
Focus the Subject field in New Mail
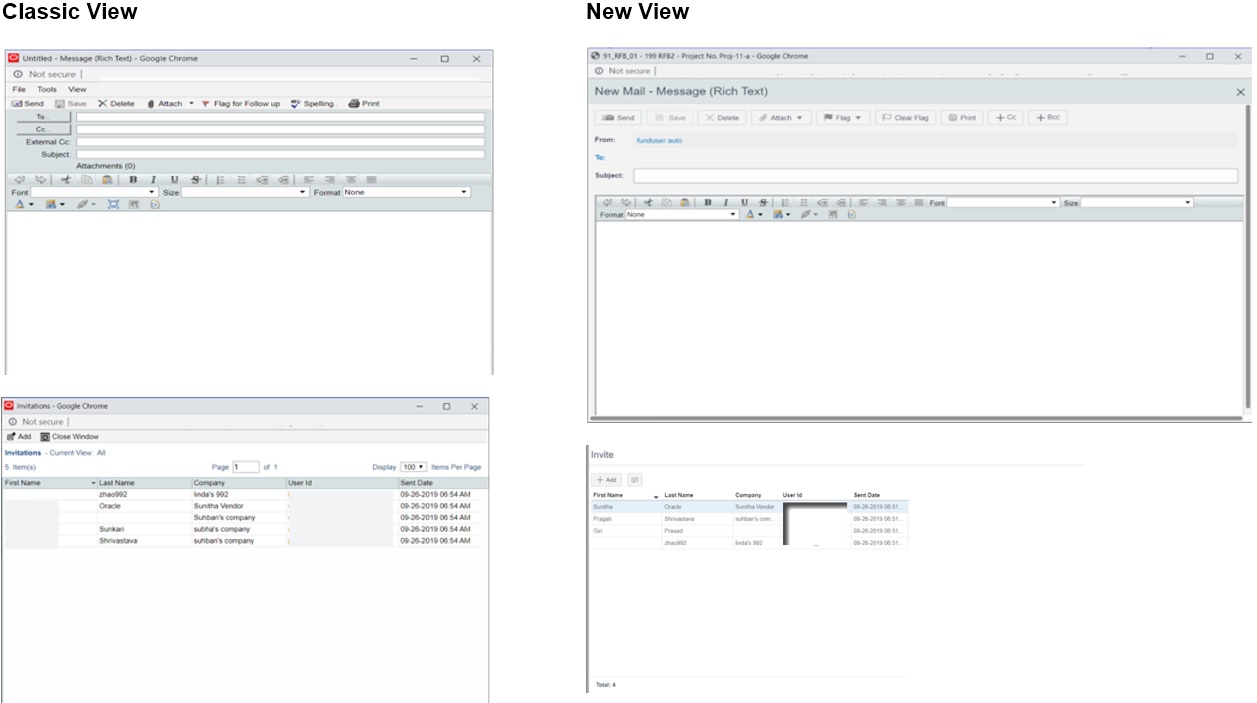pos(935,176)
